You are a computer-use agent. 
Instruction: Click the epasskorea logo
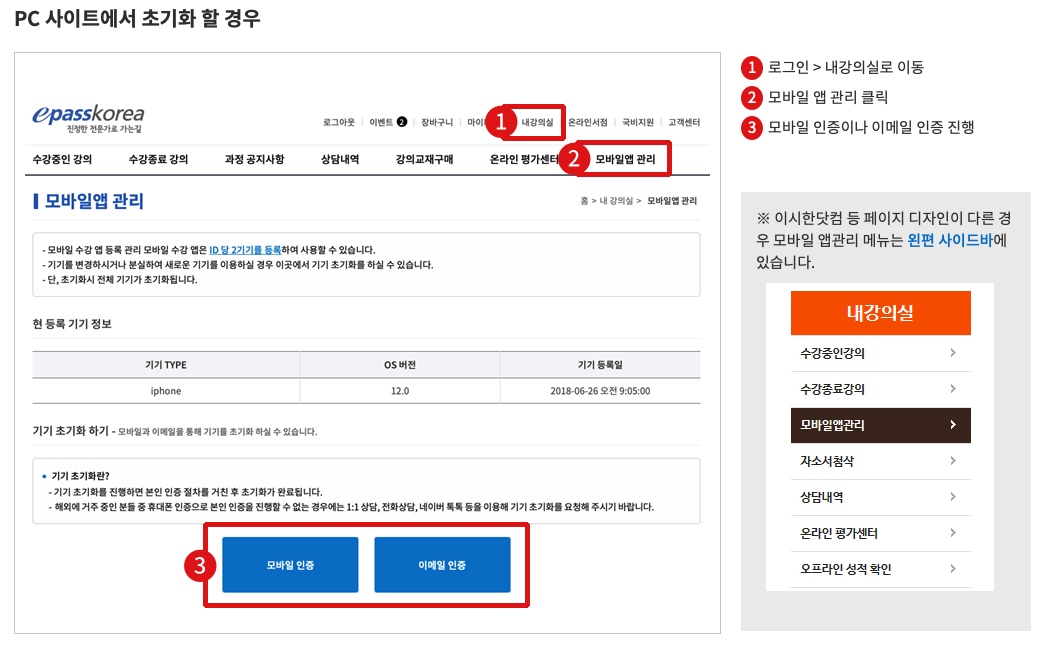click(88, 118)
